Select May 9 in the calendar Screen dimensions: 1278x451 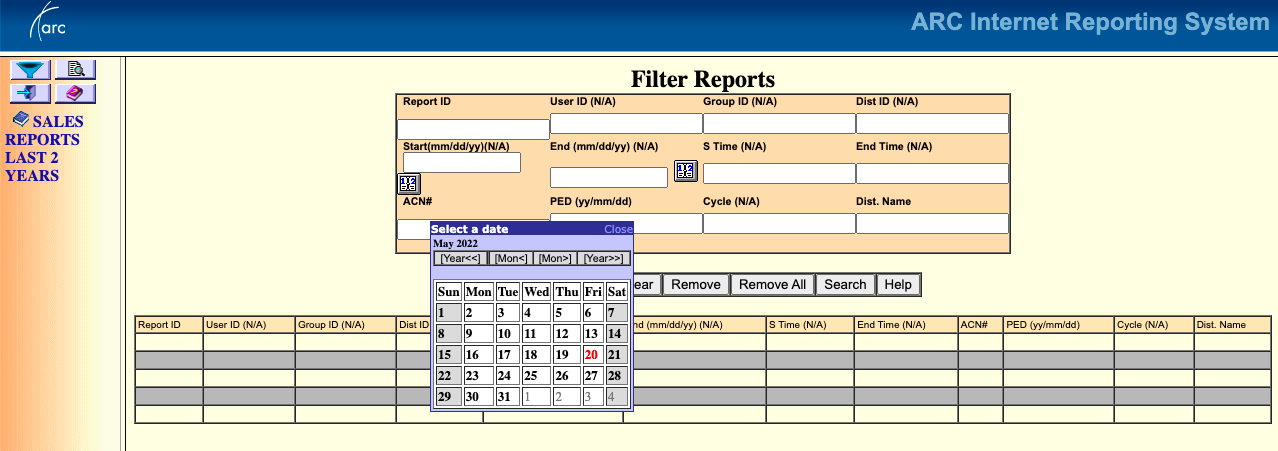(x=478, y=334)
